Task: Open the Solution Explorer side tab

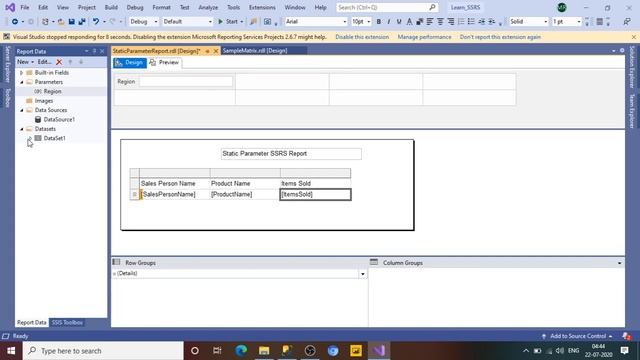Action: tap(632, 67)
